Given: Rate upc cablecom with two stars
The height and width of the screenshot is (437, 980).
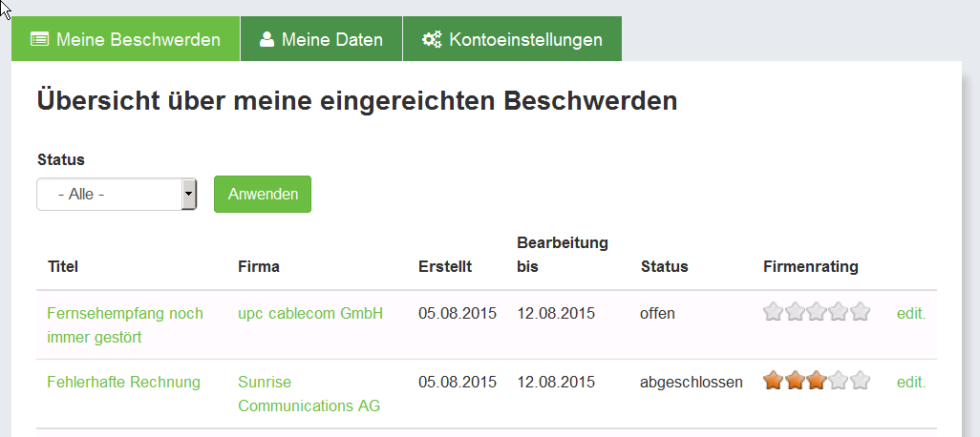Looking at the screenshot, I should click(x=795, y=311).
